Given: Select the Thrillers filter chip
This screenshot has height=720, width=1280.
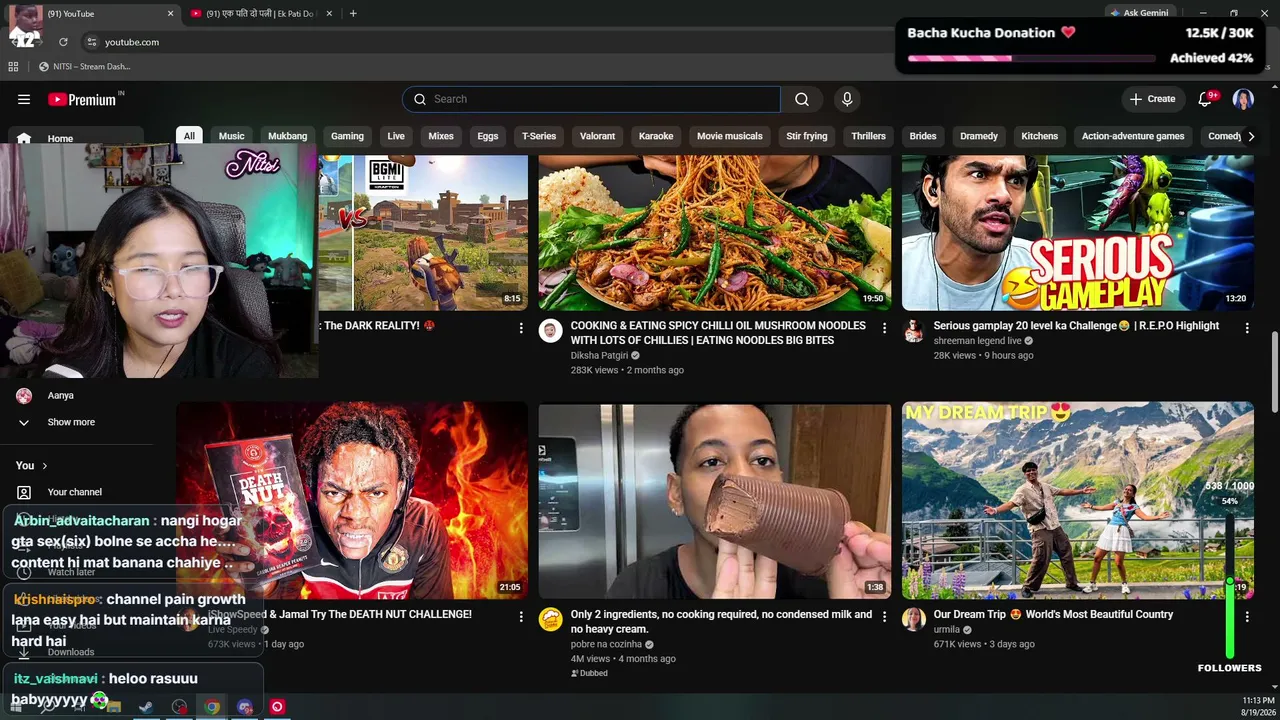Looking at the screenshot, I should (x=868, y=136).
